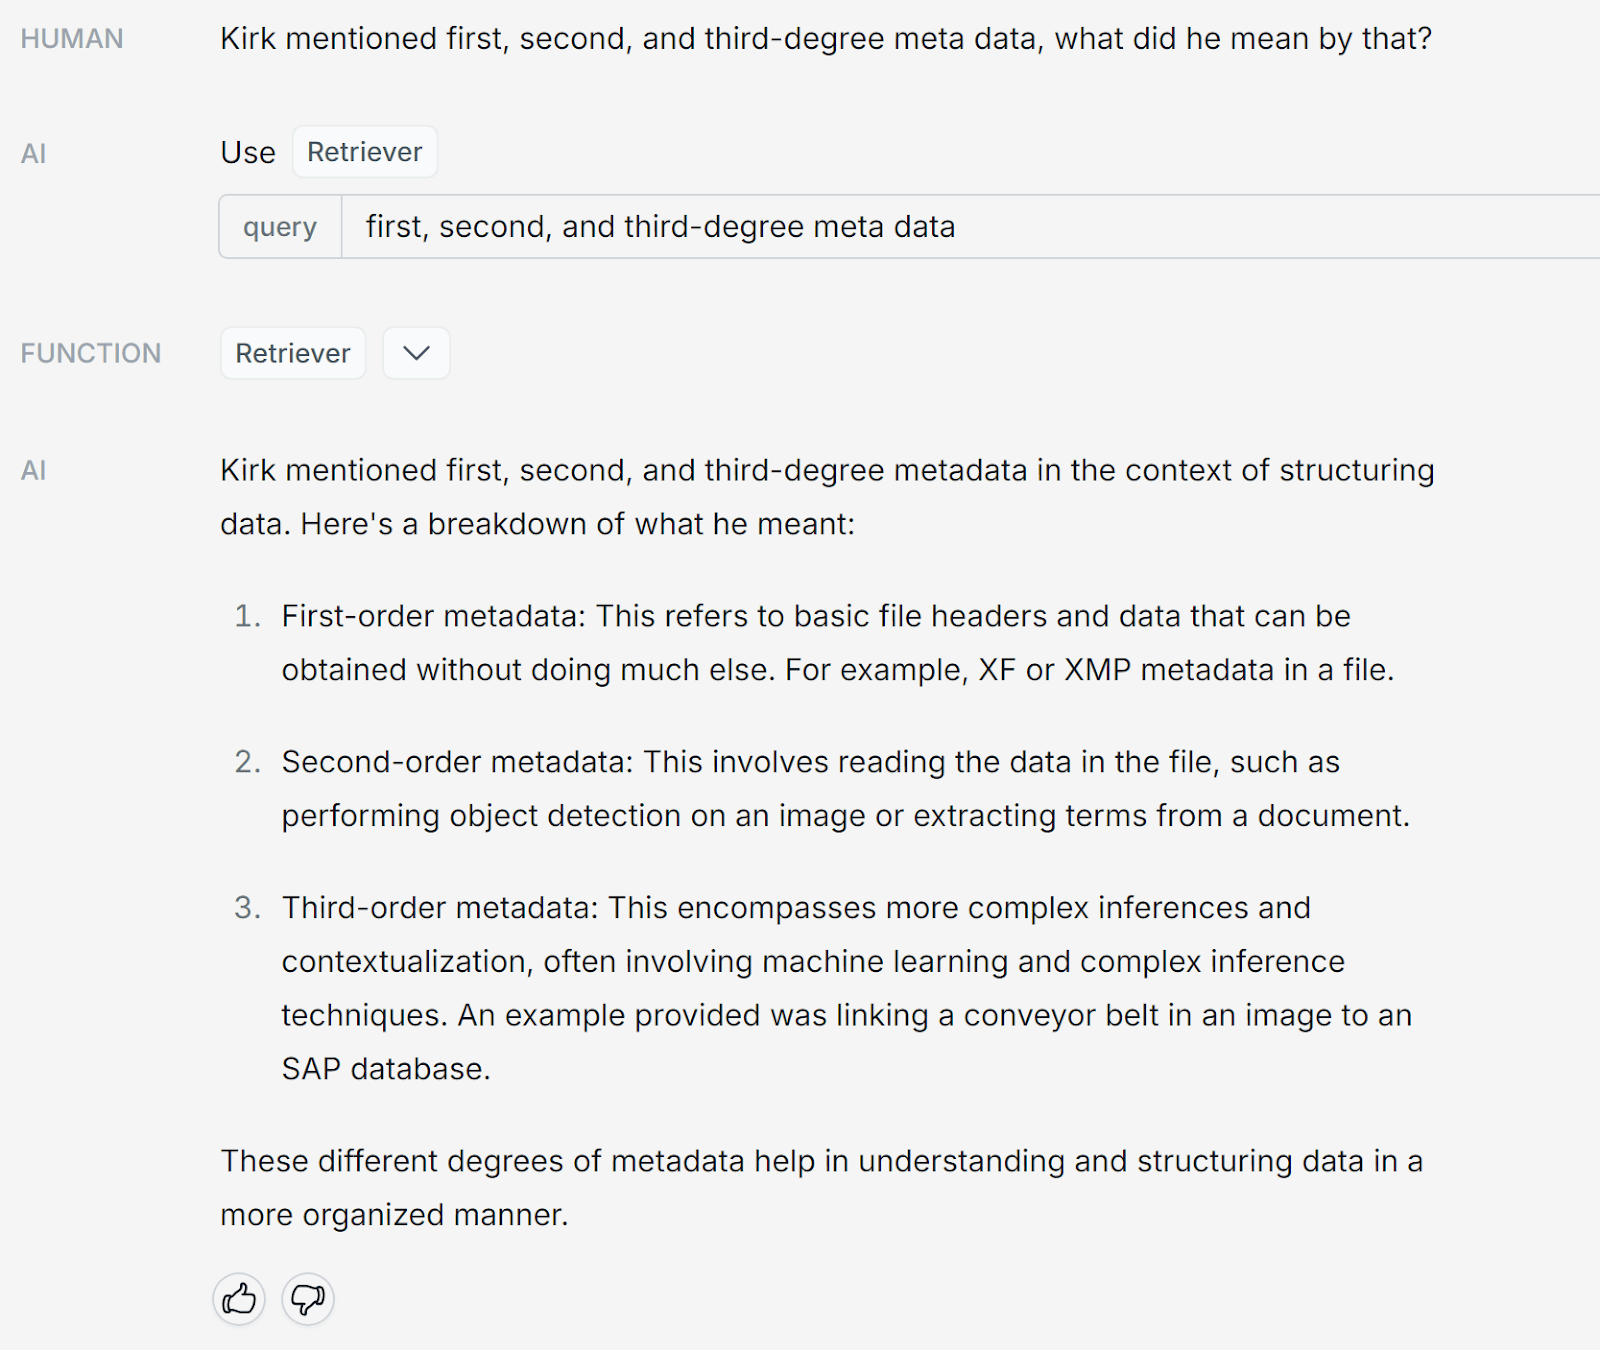Screen dimensions: 1600x1350
Task: Click the word Use before Retriever
Action: pyautogui.click(x=247, y=153)
